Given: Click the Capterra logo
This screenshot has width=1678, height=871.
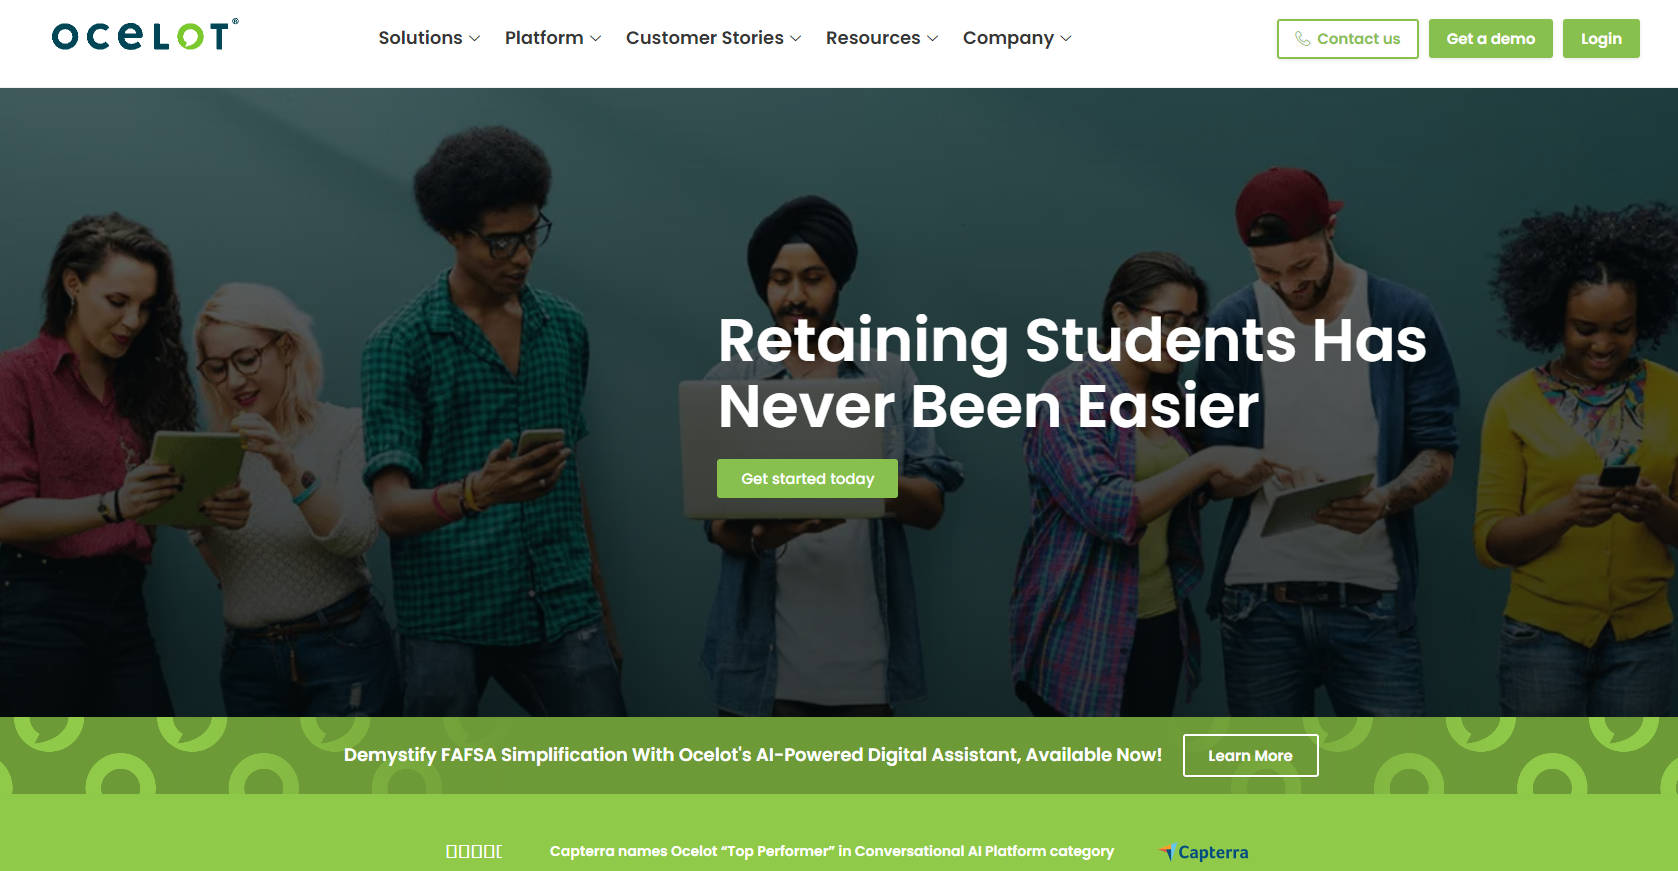Looking at the screenshot, I should pyautogui.click(x=1204, y=852).
